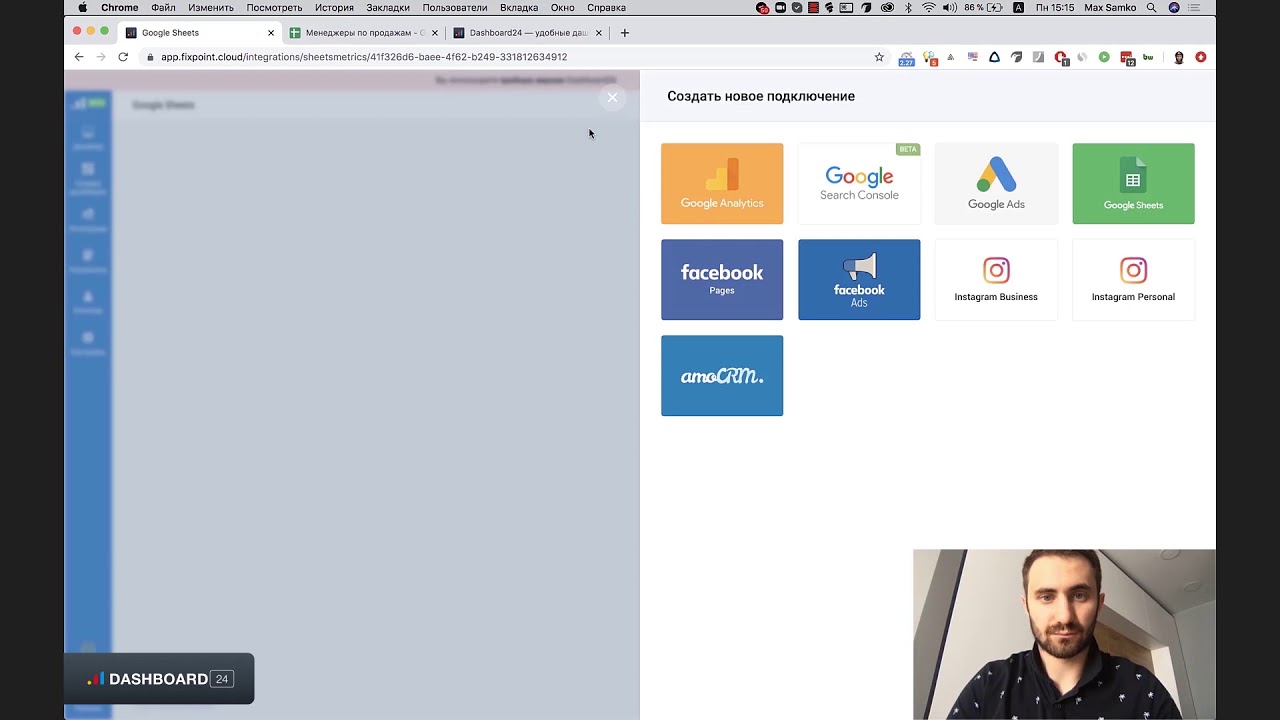Image resolution: width=1280 pixels, height=720 pixels.
Task: Go back in browser history
Action: pos(79,57)
